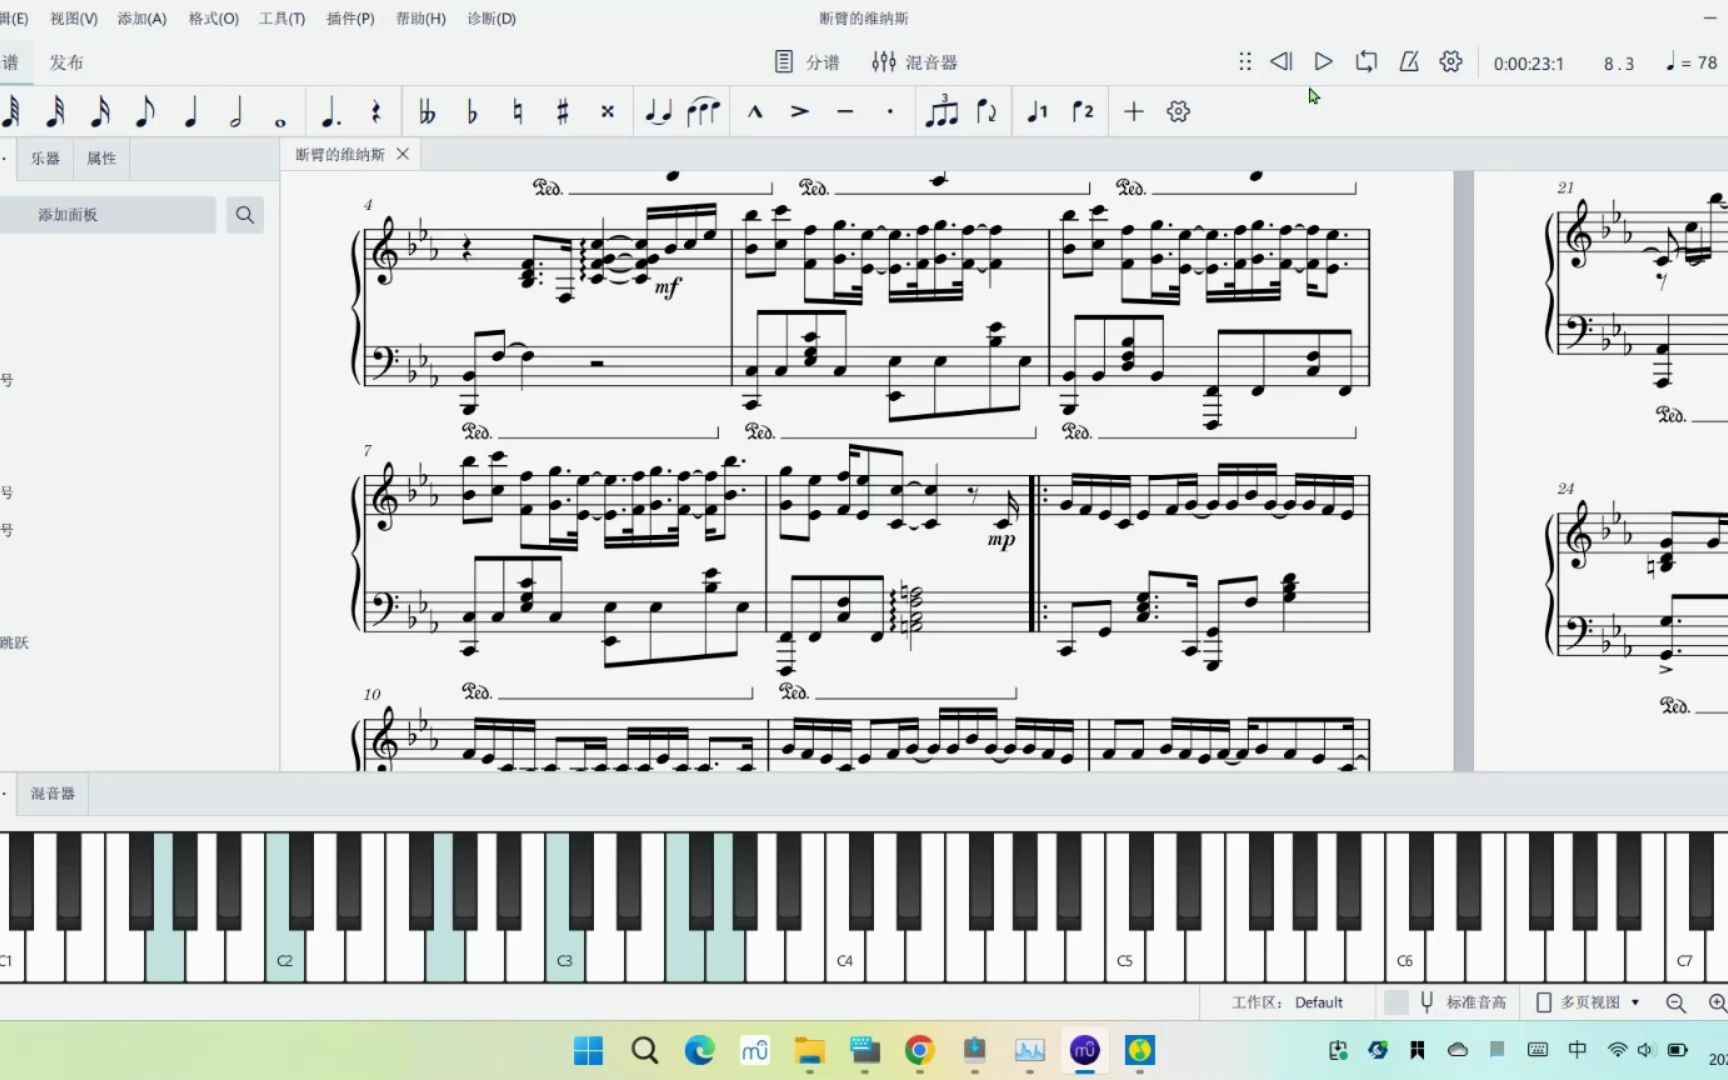This screenshot has height=1080, width=1728.
Task: Click the 工作区 Default workspace label
Action: point(1287,1002)
